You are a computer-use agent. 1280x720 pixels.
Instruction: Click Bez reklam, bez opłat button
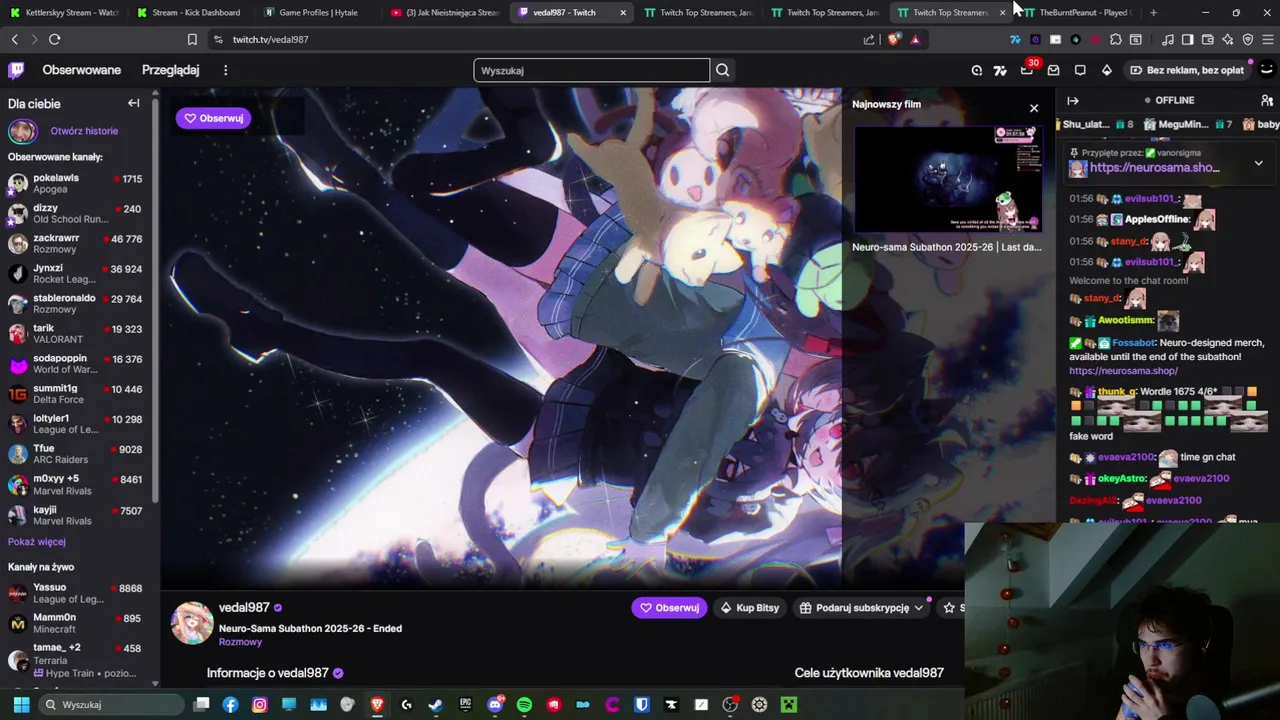point(1186,70)
